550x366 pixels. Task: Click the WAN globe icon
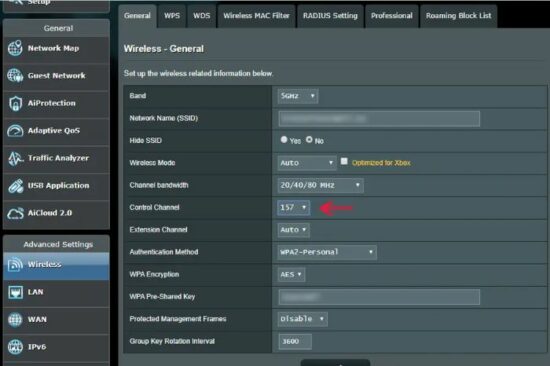tap(15, 319)
